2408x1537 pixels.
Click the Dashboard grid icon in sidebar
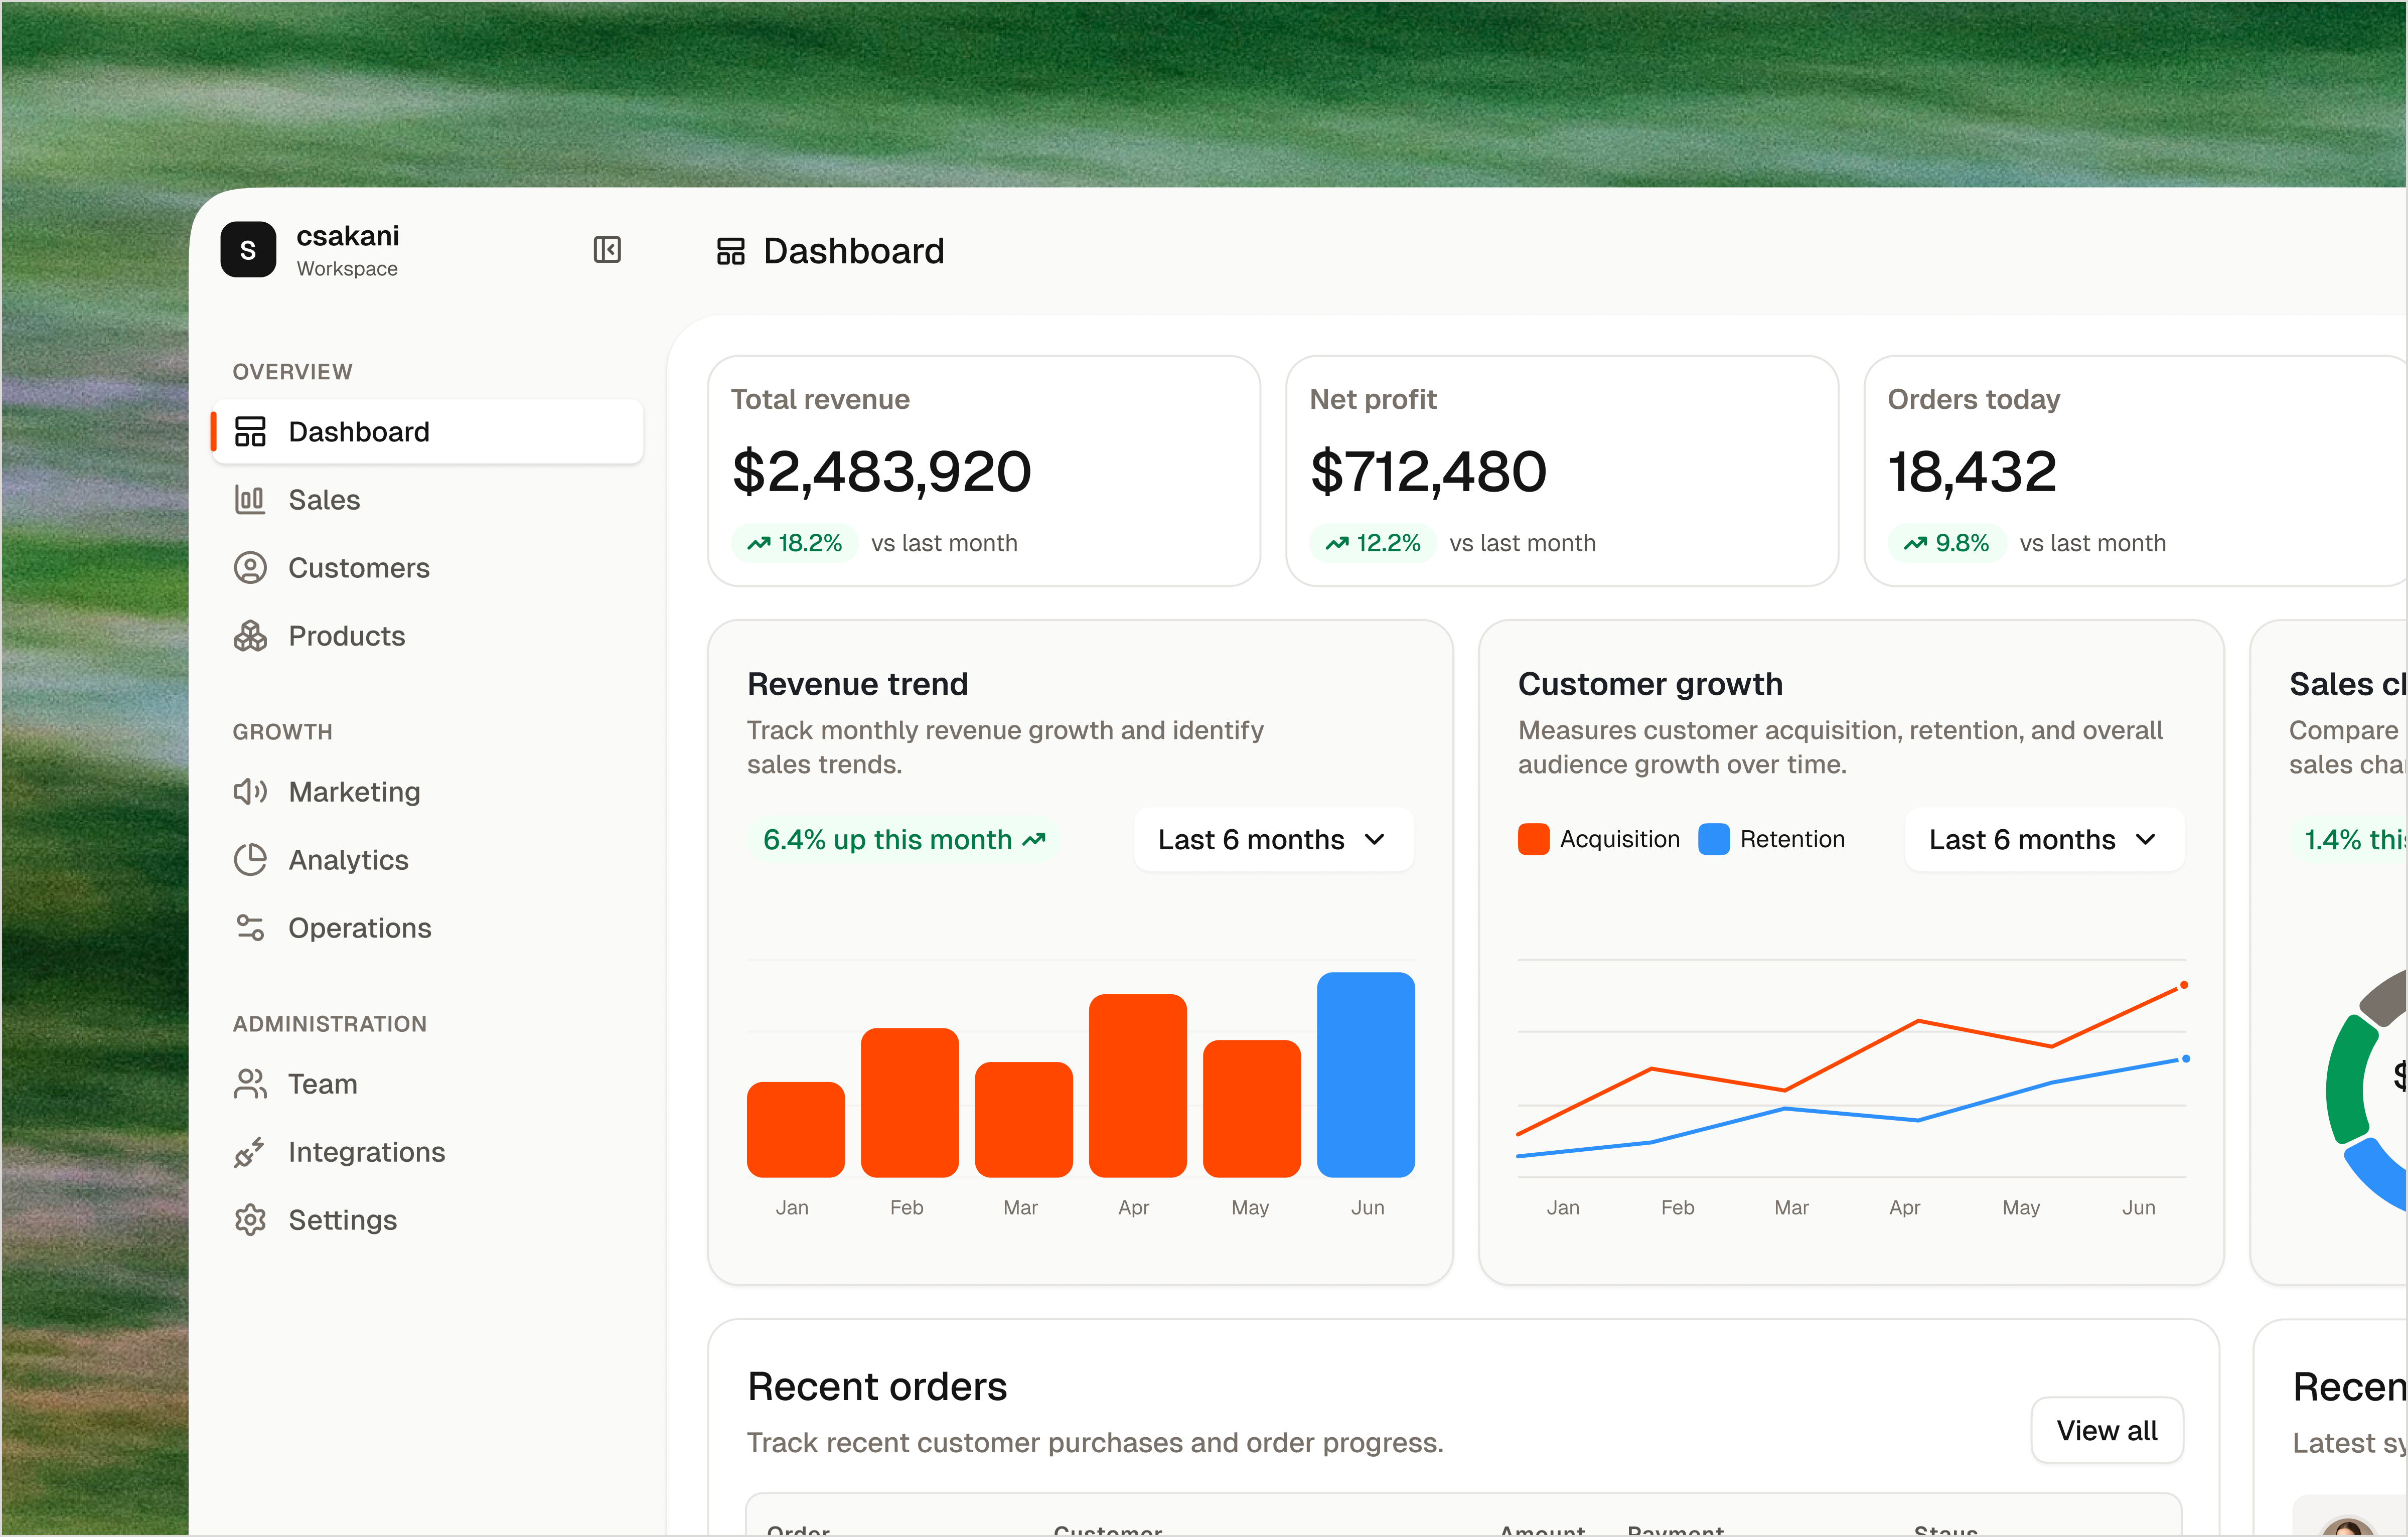250,432
